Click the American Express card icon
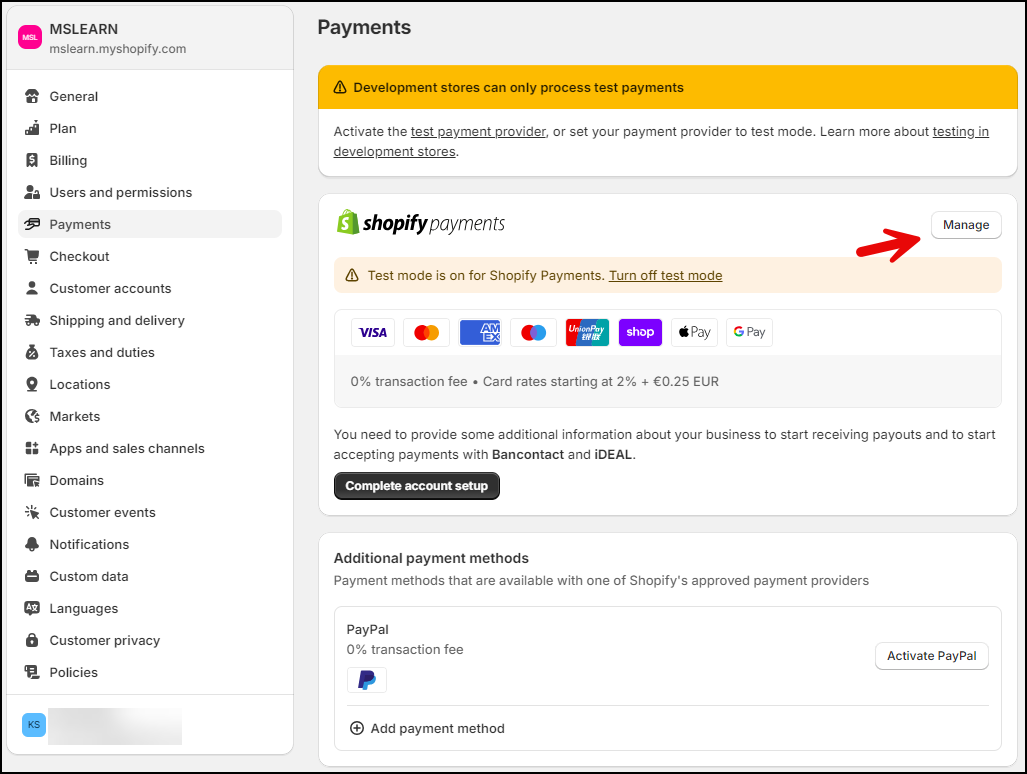Image resolution: width=1027 pixels, height=774 pixels. (480, 333)
